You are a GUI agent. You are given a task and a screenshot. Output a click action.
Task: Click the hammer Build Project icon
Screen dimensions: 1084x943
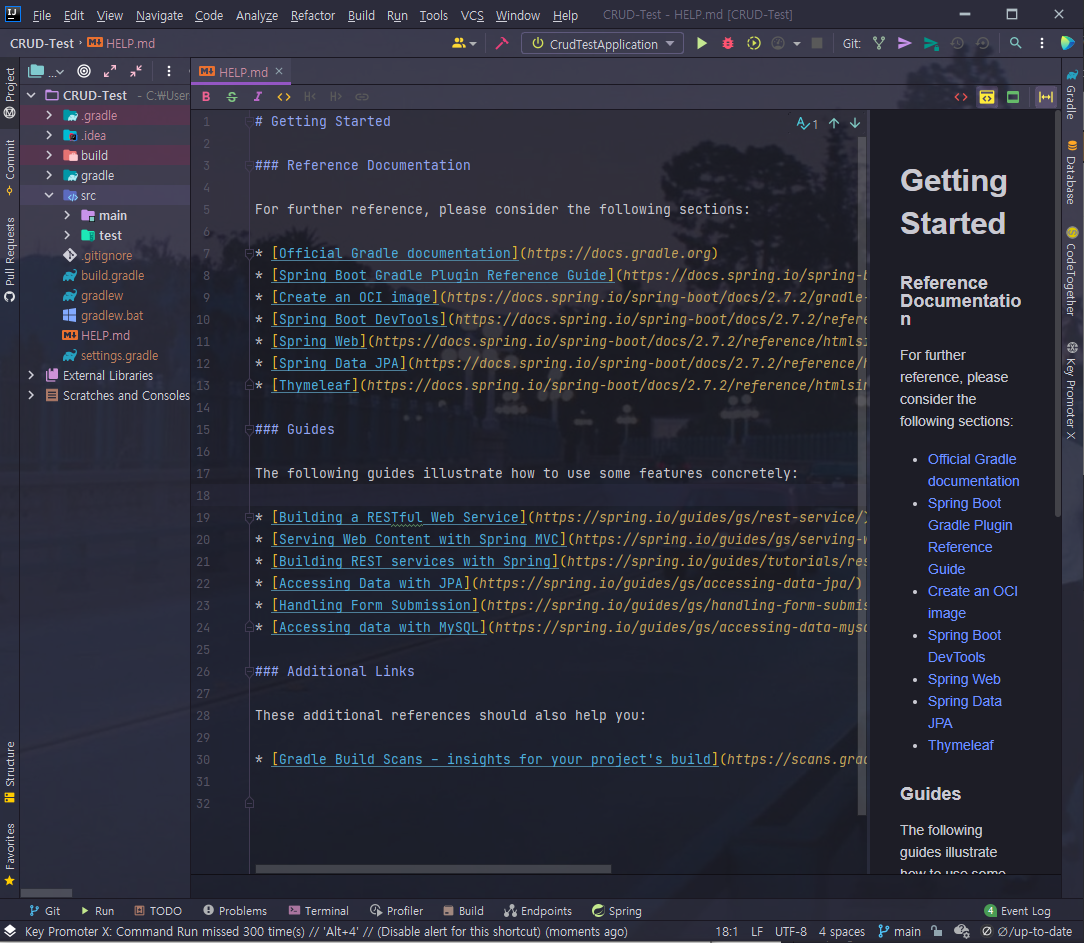tap(502, 44)
